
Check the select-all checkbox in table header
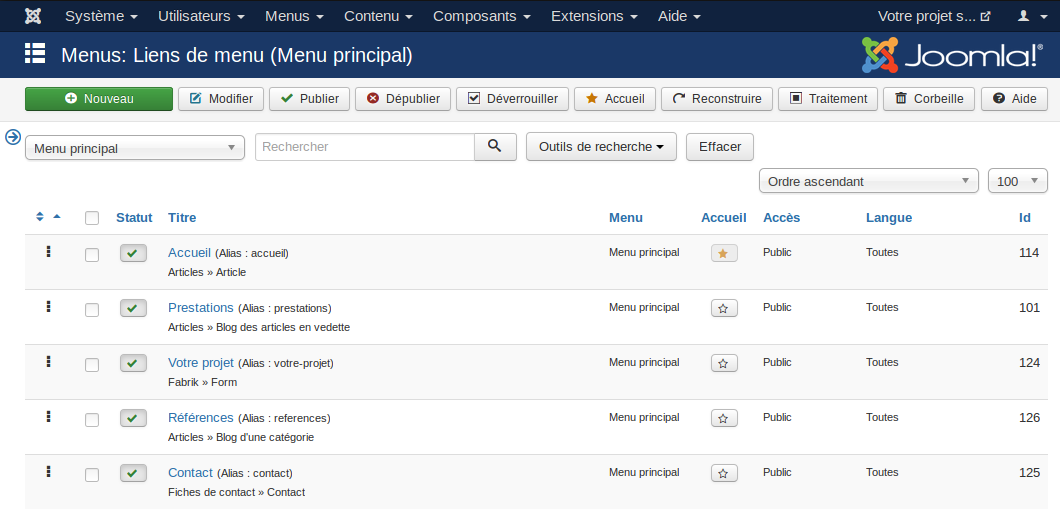[92, 218]
